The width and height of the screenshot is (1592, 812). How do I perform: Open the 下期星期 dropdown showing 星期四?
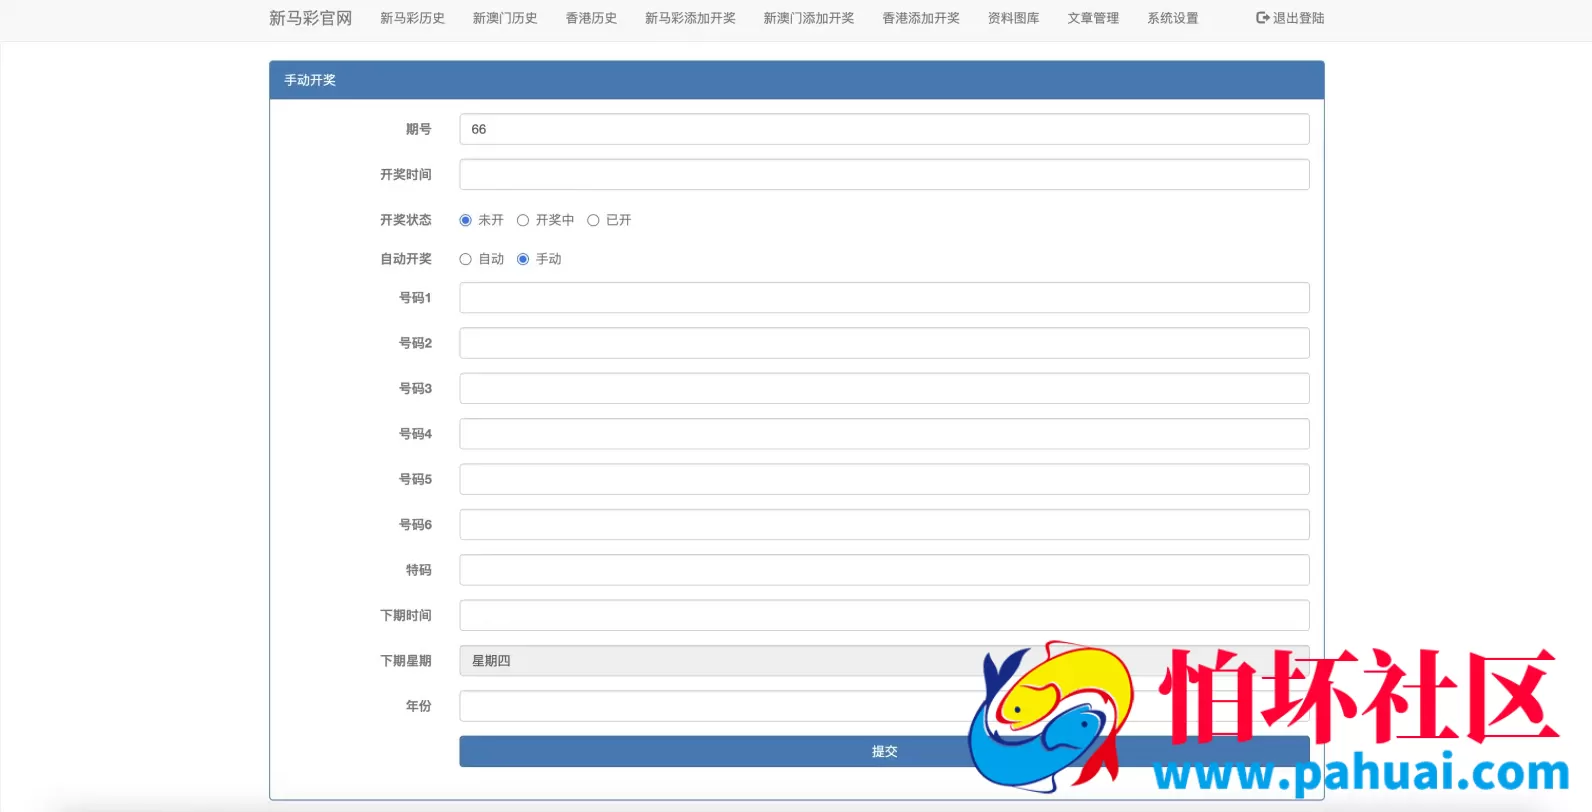884,661
